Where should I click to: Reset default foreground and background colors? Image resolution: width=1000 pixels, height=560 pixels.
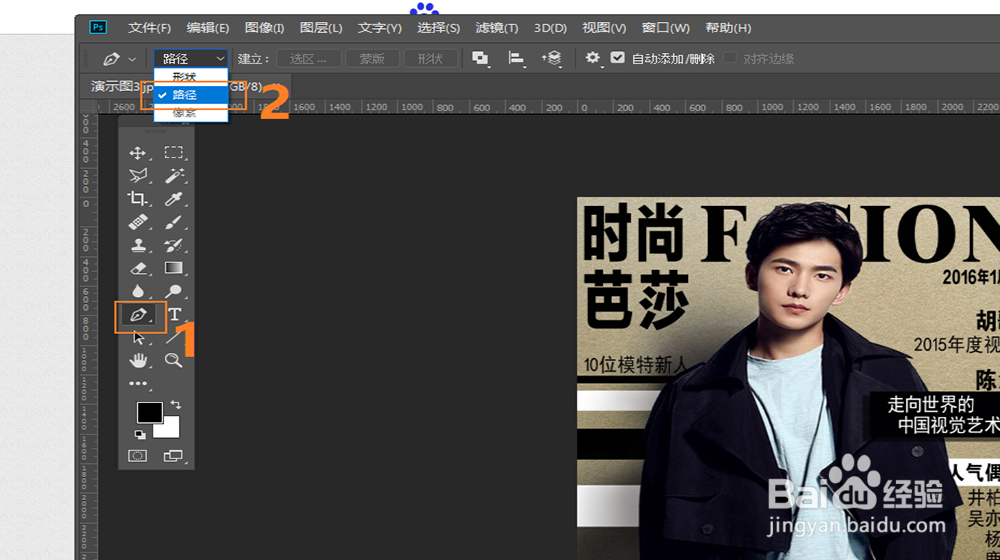pyautogui.click(x=140, y=435)
